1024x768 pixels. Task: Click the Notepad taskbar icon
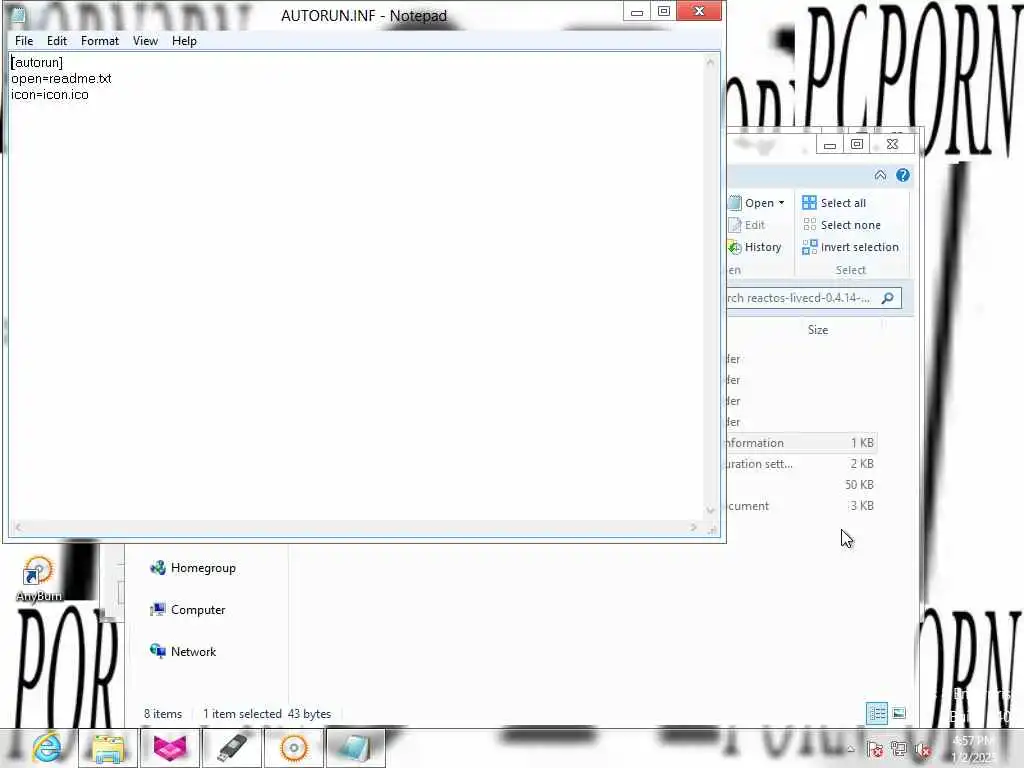[x=355, y=748]
